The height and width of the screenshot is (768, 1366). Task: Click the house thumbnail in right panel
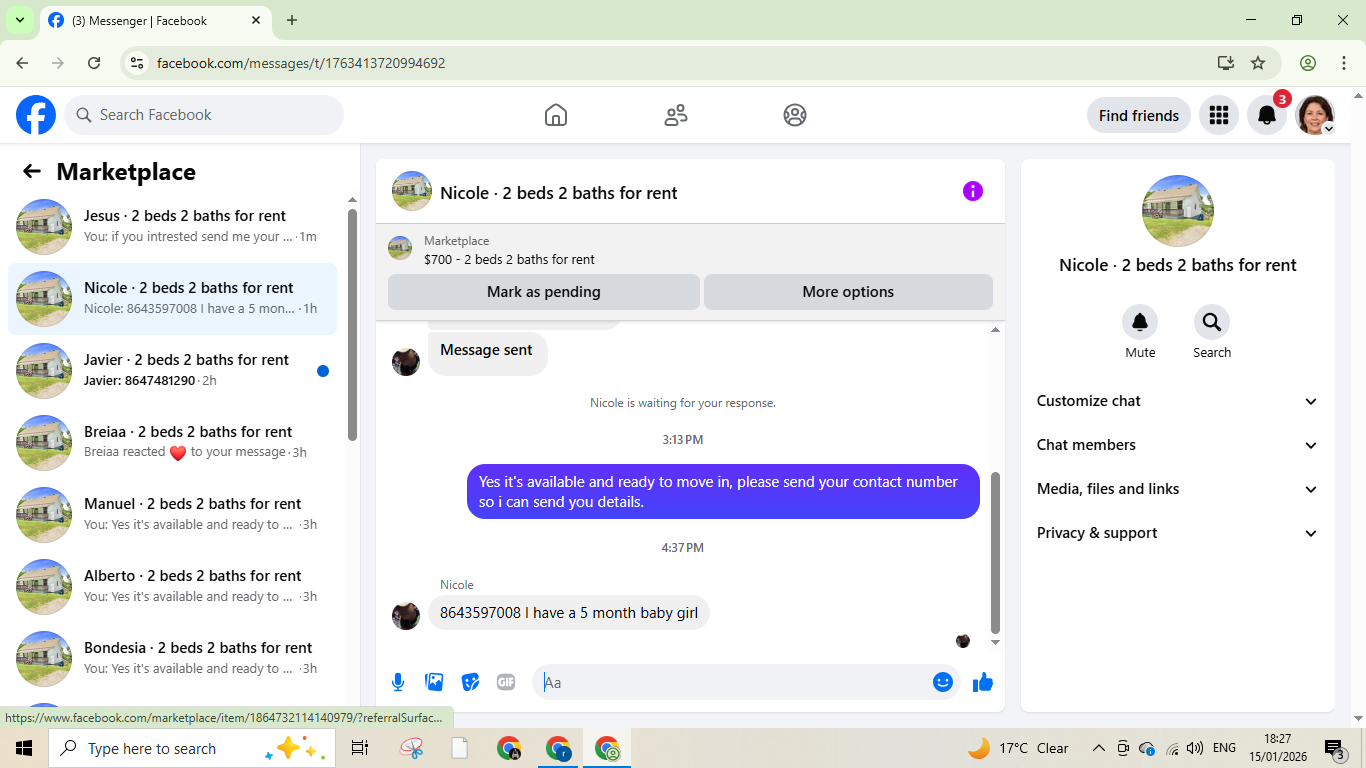pyautogui.click(x=1178, y=211)
